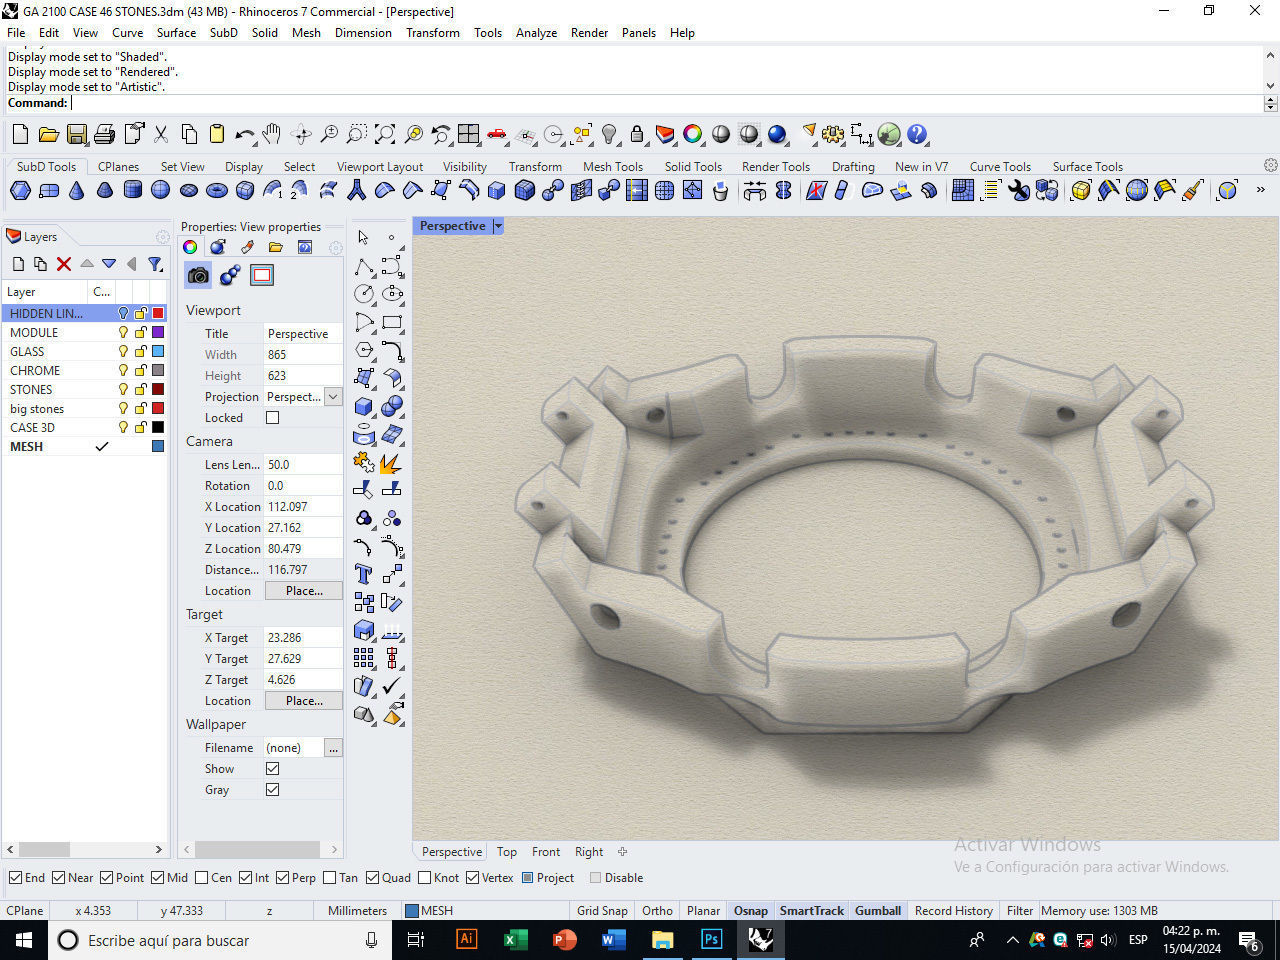The height and width of the screenshot is (960, 1280).
Task: Open the SubD menu
Action: pyautogui.click(x=224, y=33)
